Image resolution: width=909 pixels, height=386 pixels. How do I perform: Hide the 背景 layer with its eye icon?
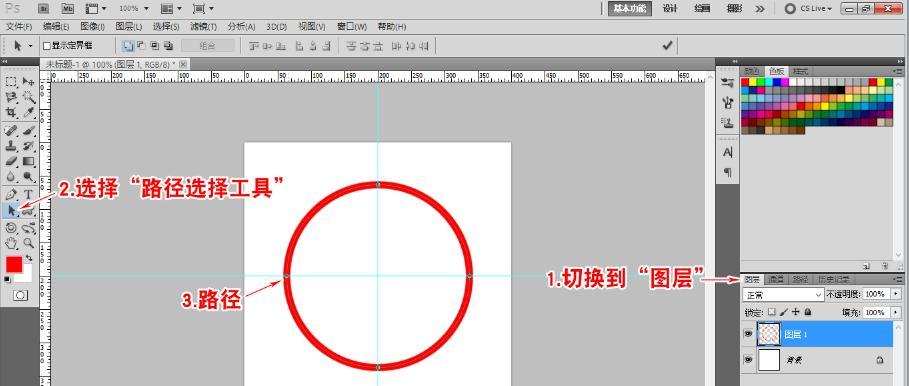click(x=748, y=360)
